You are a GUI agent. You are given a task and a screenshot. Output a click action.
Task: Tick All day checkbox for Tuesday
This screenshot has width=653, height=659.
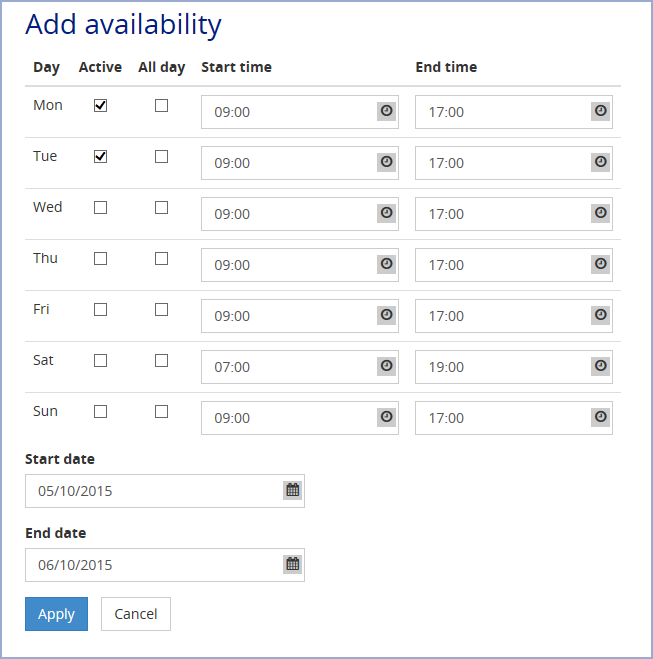click(161, 157)
